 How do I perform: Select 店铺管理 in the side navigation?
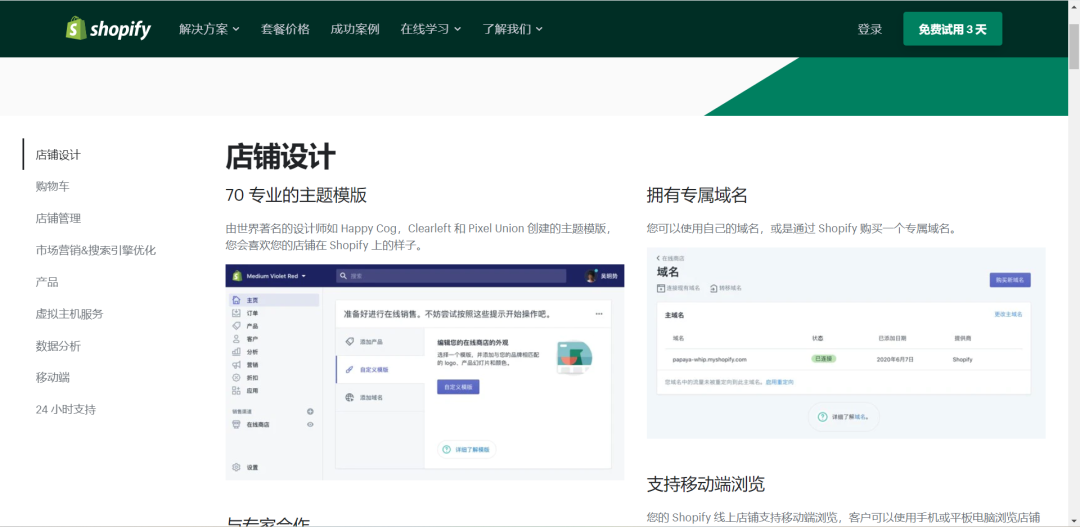pos(59,218)
